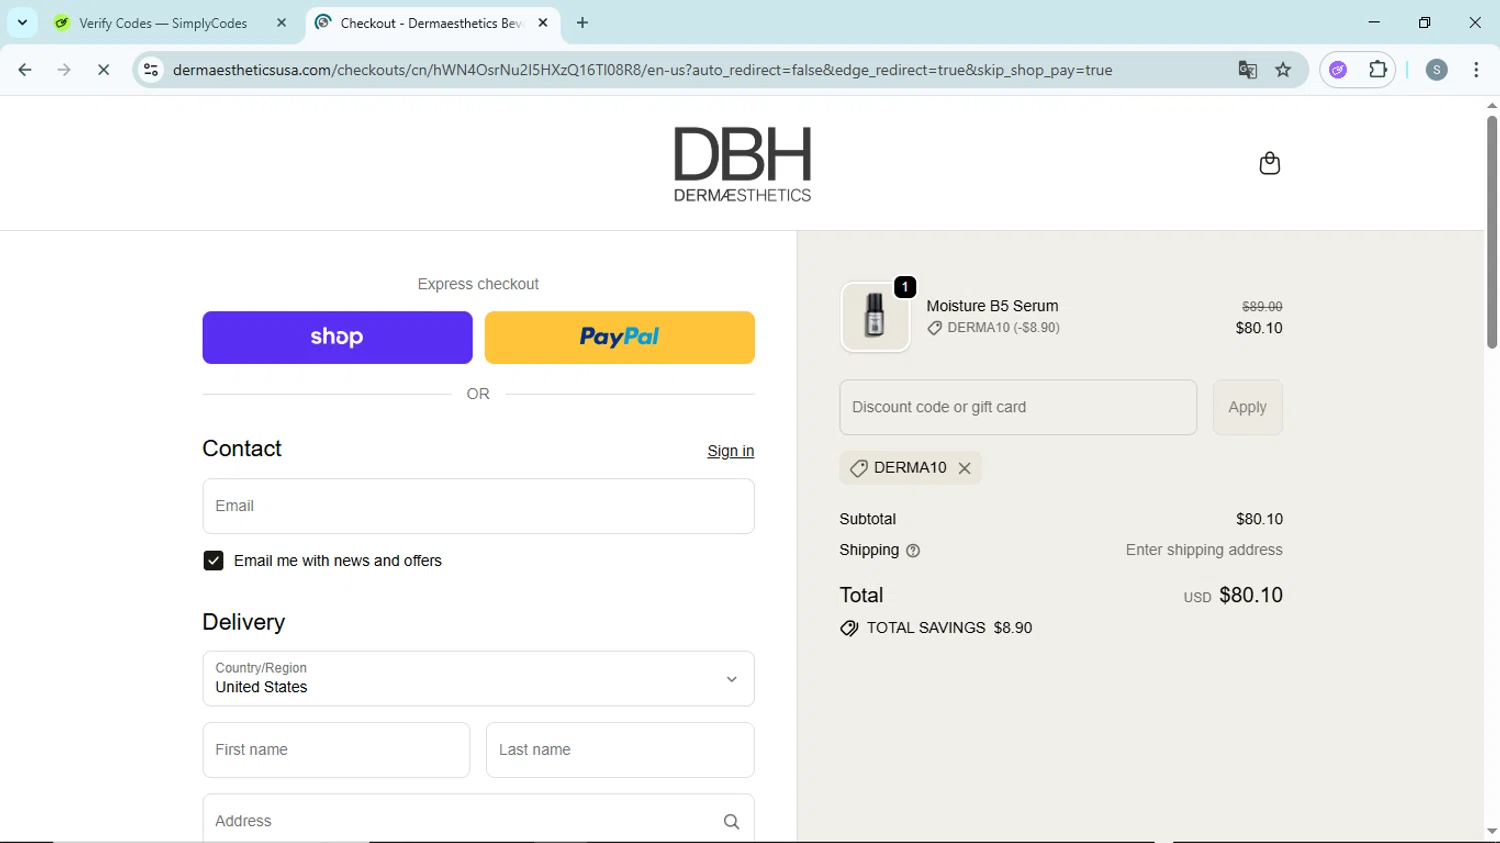Click the Discount code or gift card field
Screen dimensions: 1500x843
pos(1018,407)
